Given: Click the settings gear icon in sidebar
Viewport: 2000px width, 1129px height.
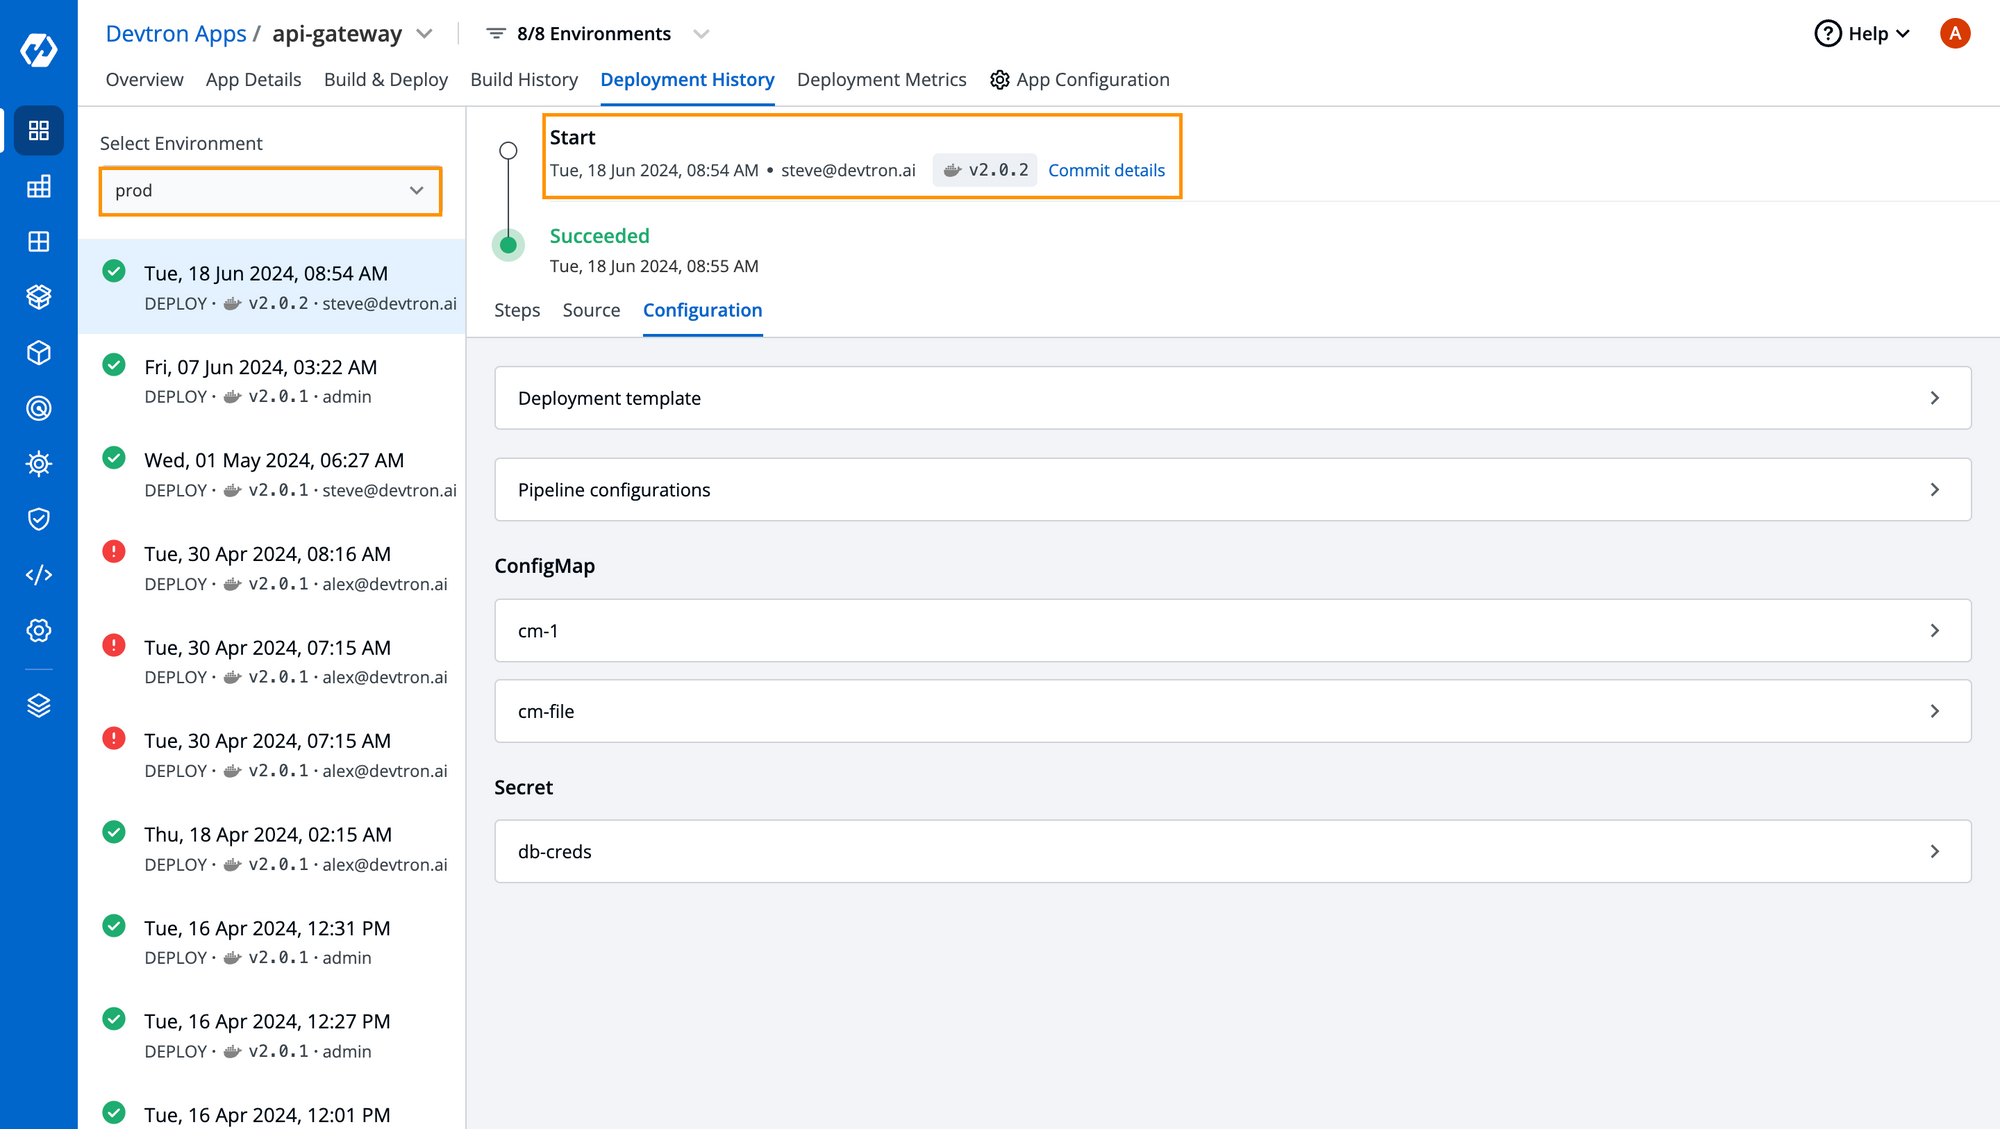Looking at the screenshot, I should 37,630.
